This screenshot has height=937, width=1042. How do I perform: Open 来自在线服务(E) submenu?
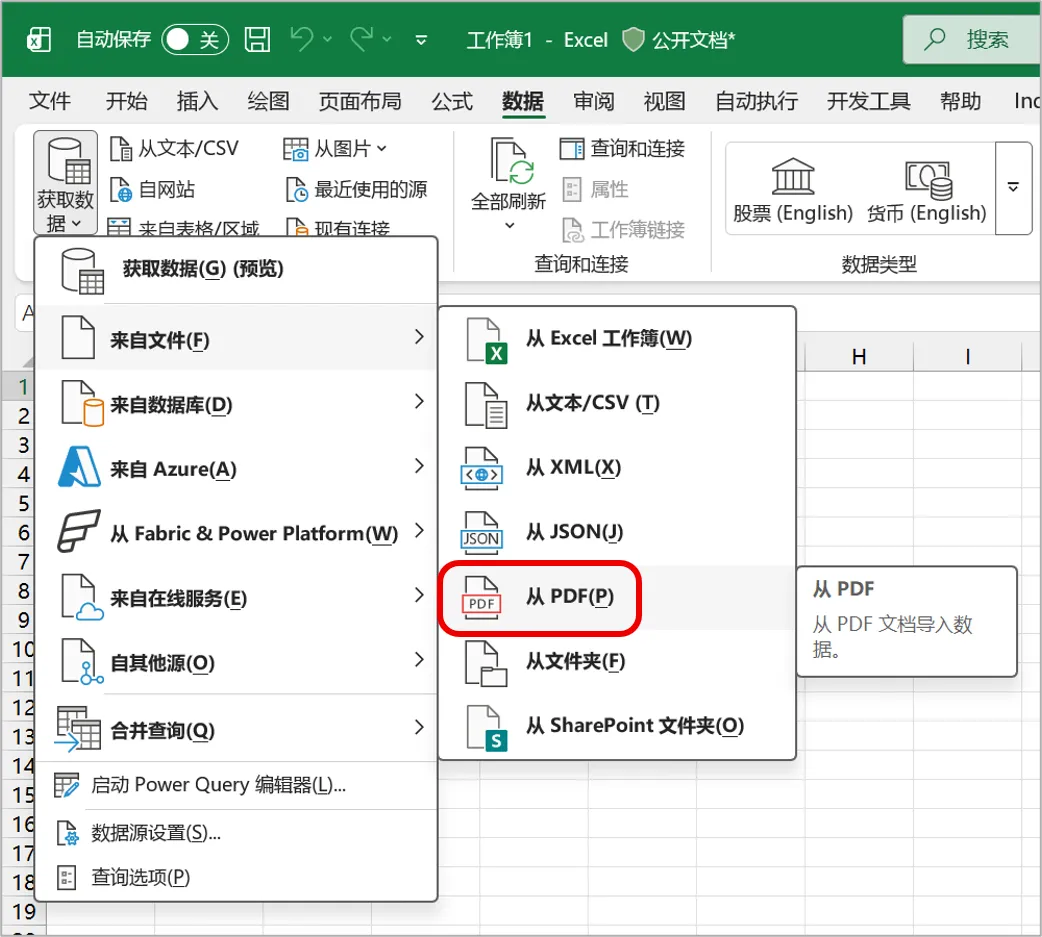[x=236, y=597]
